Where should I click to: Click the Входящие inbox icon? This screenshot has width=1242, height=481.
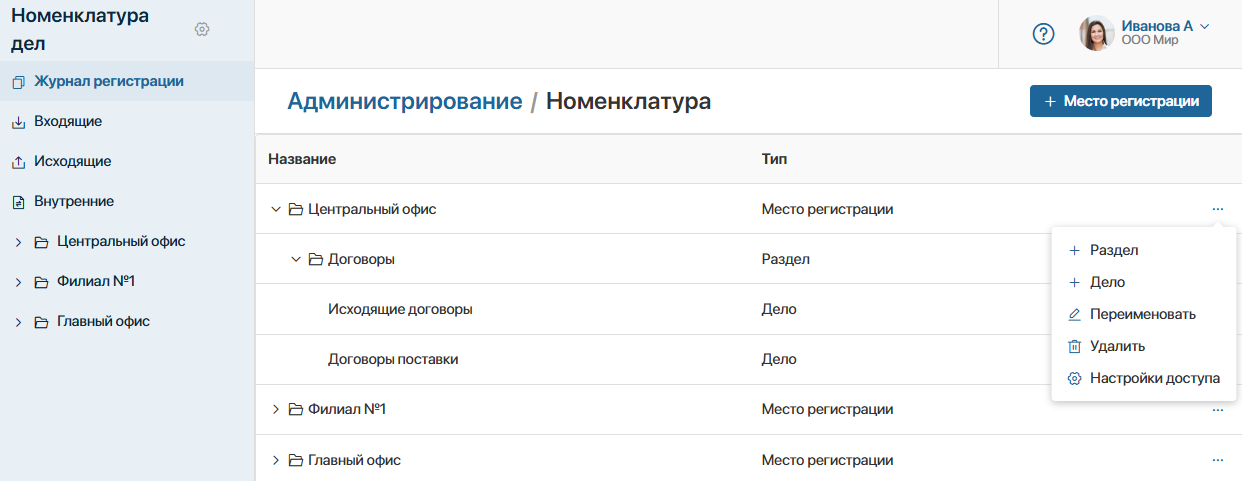[x=18, y=122]
